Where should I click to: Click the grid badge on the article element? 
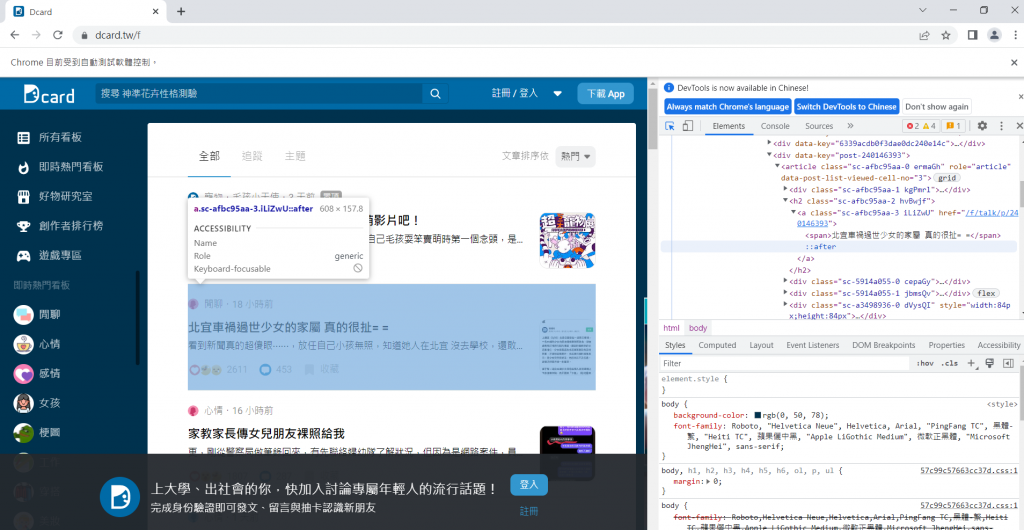point(947,178)
